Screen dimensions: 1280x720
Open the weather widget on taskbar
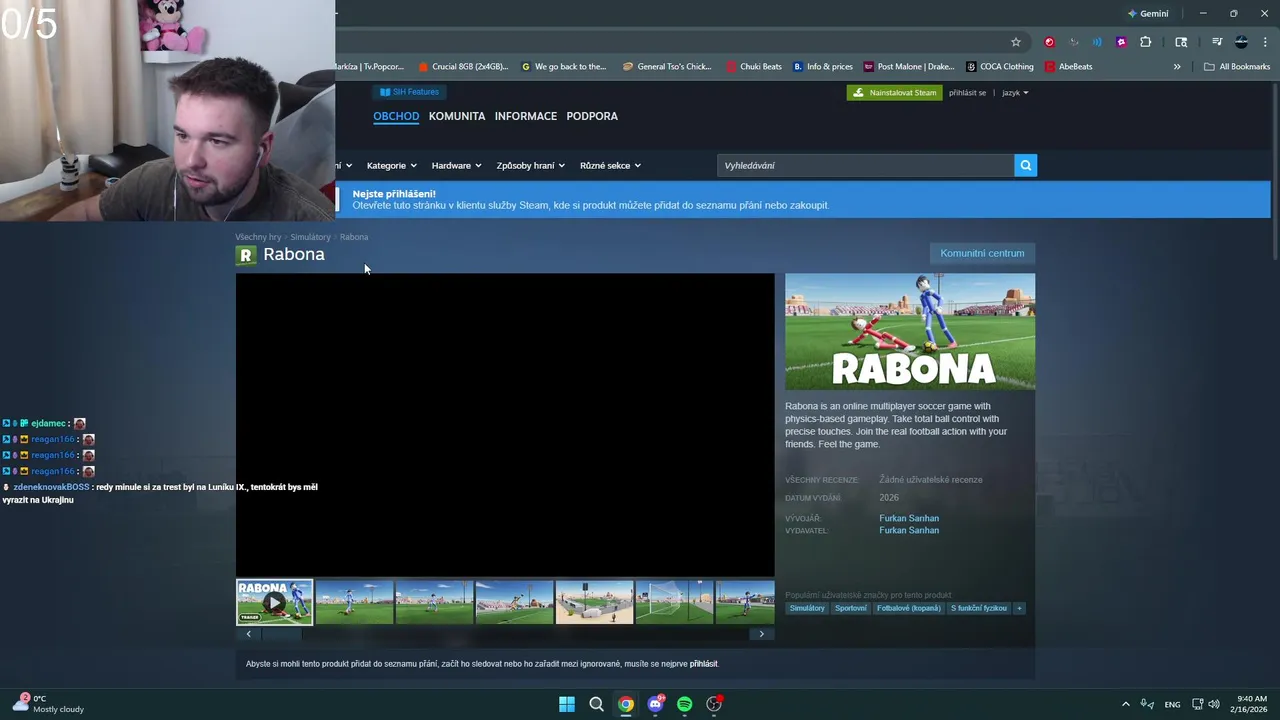pos(48,704)
